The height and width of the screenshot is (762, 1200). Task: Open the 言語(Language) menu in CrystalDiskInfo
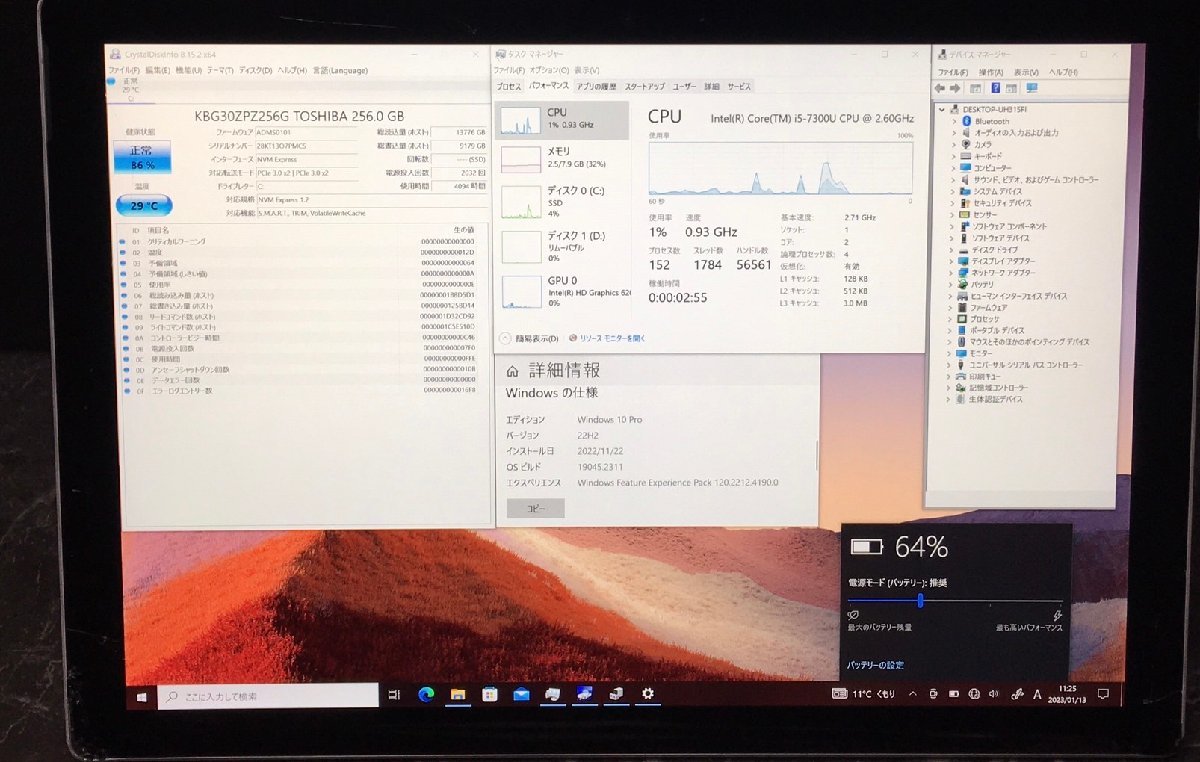340,71
